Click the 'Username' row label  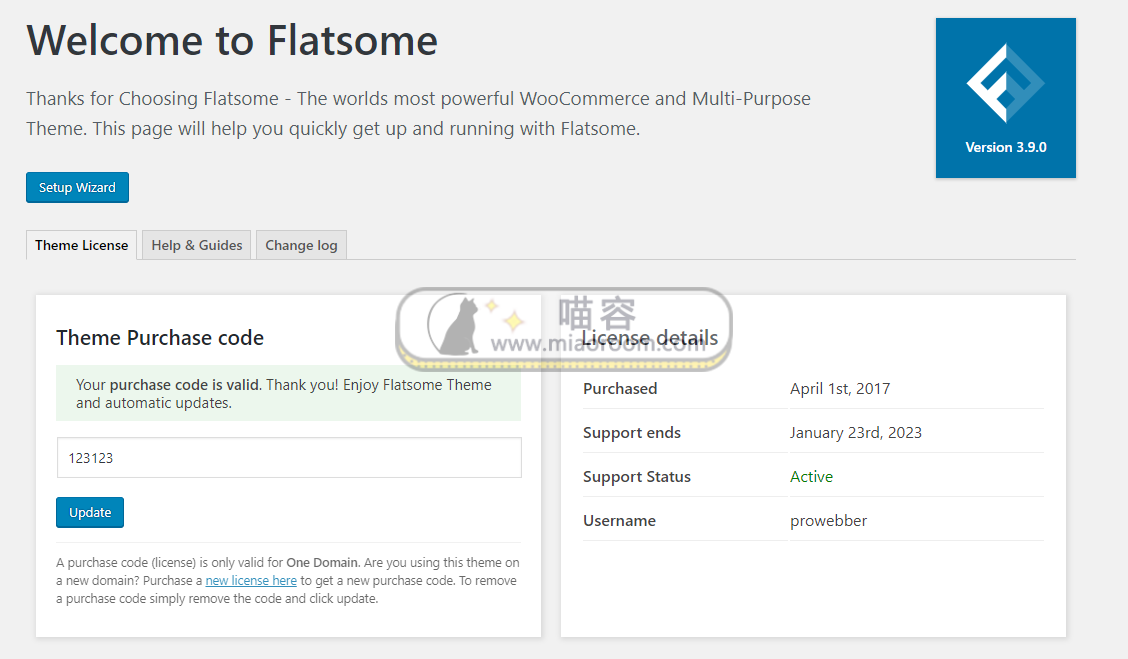619,521
